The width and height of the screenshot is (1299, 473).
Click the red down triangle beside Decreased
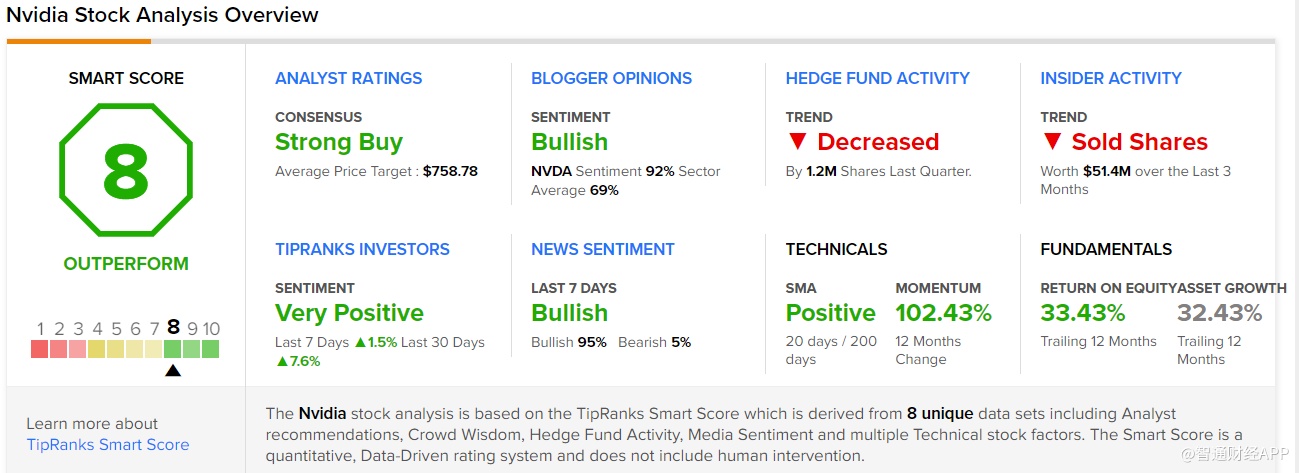(796, 142)
